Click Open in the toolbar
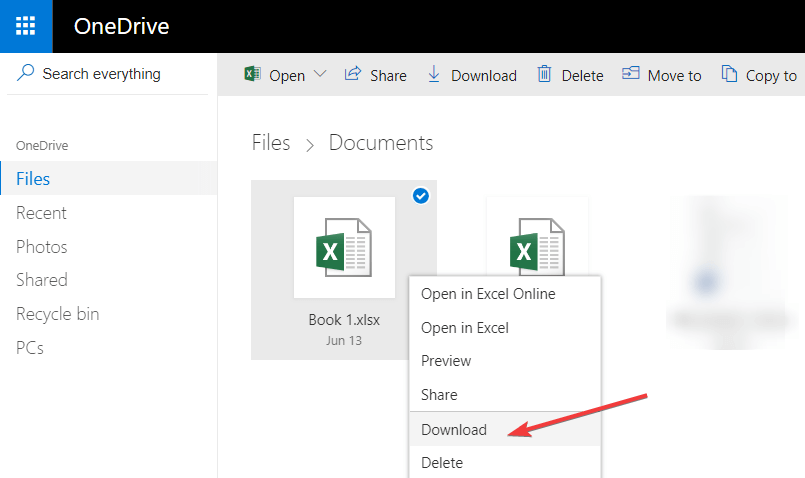 click(x=287, y=75)
